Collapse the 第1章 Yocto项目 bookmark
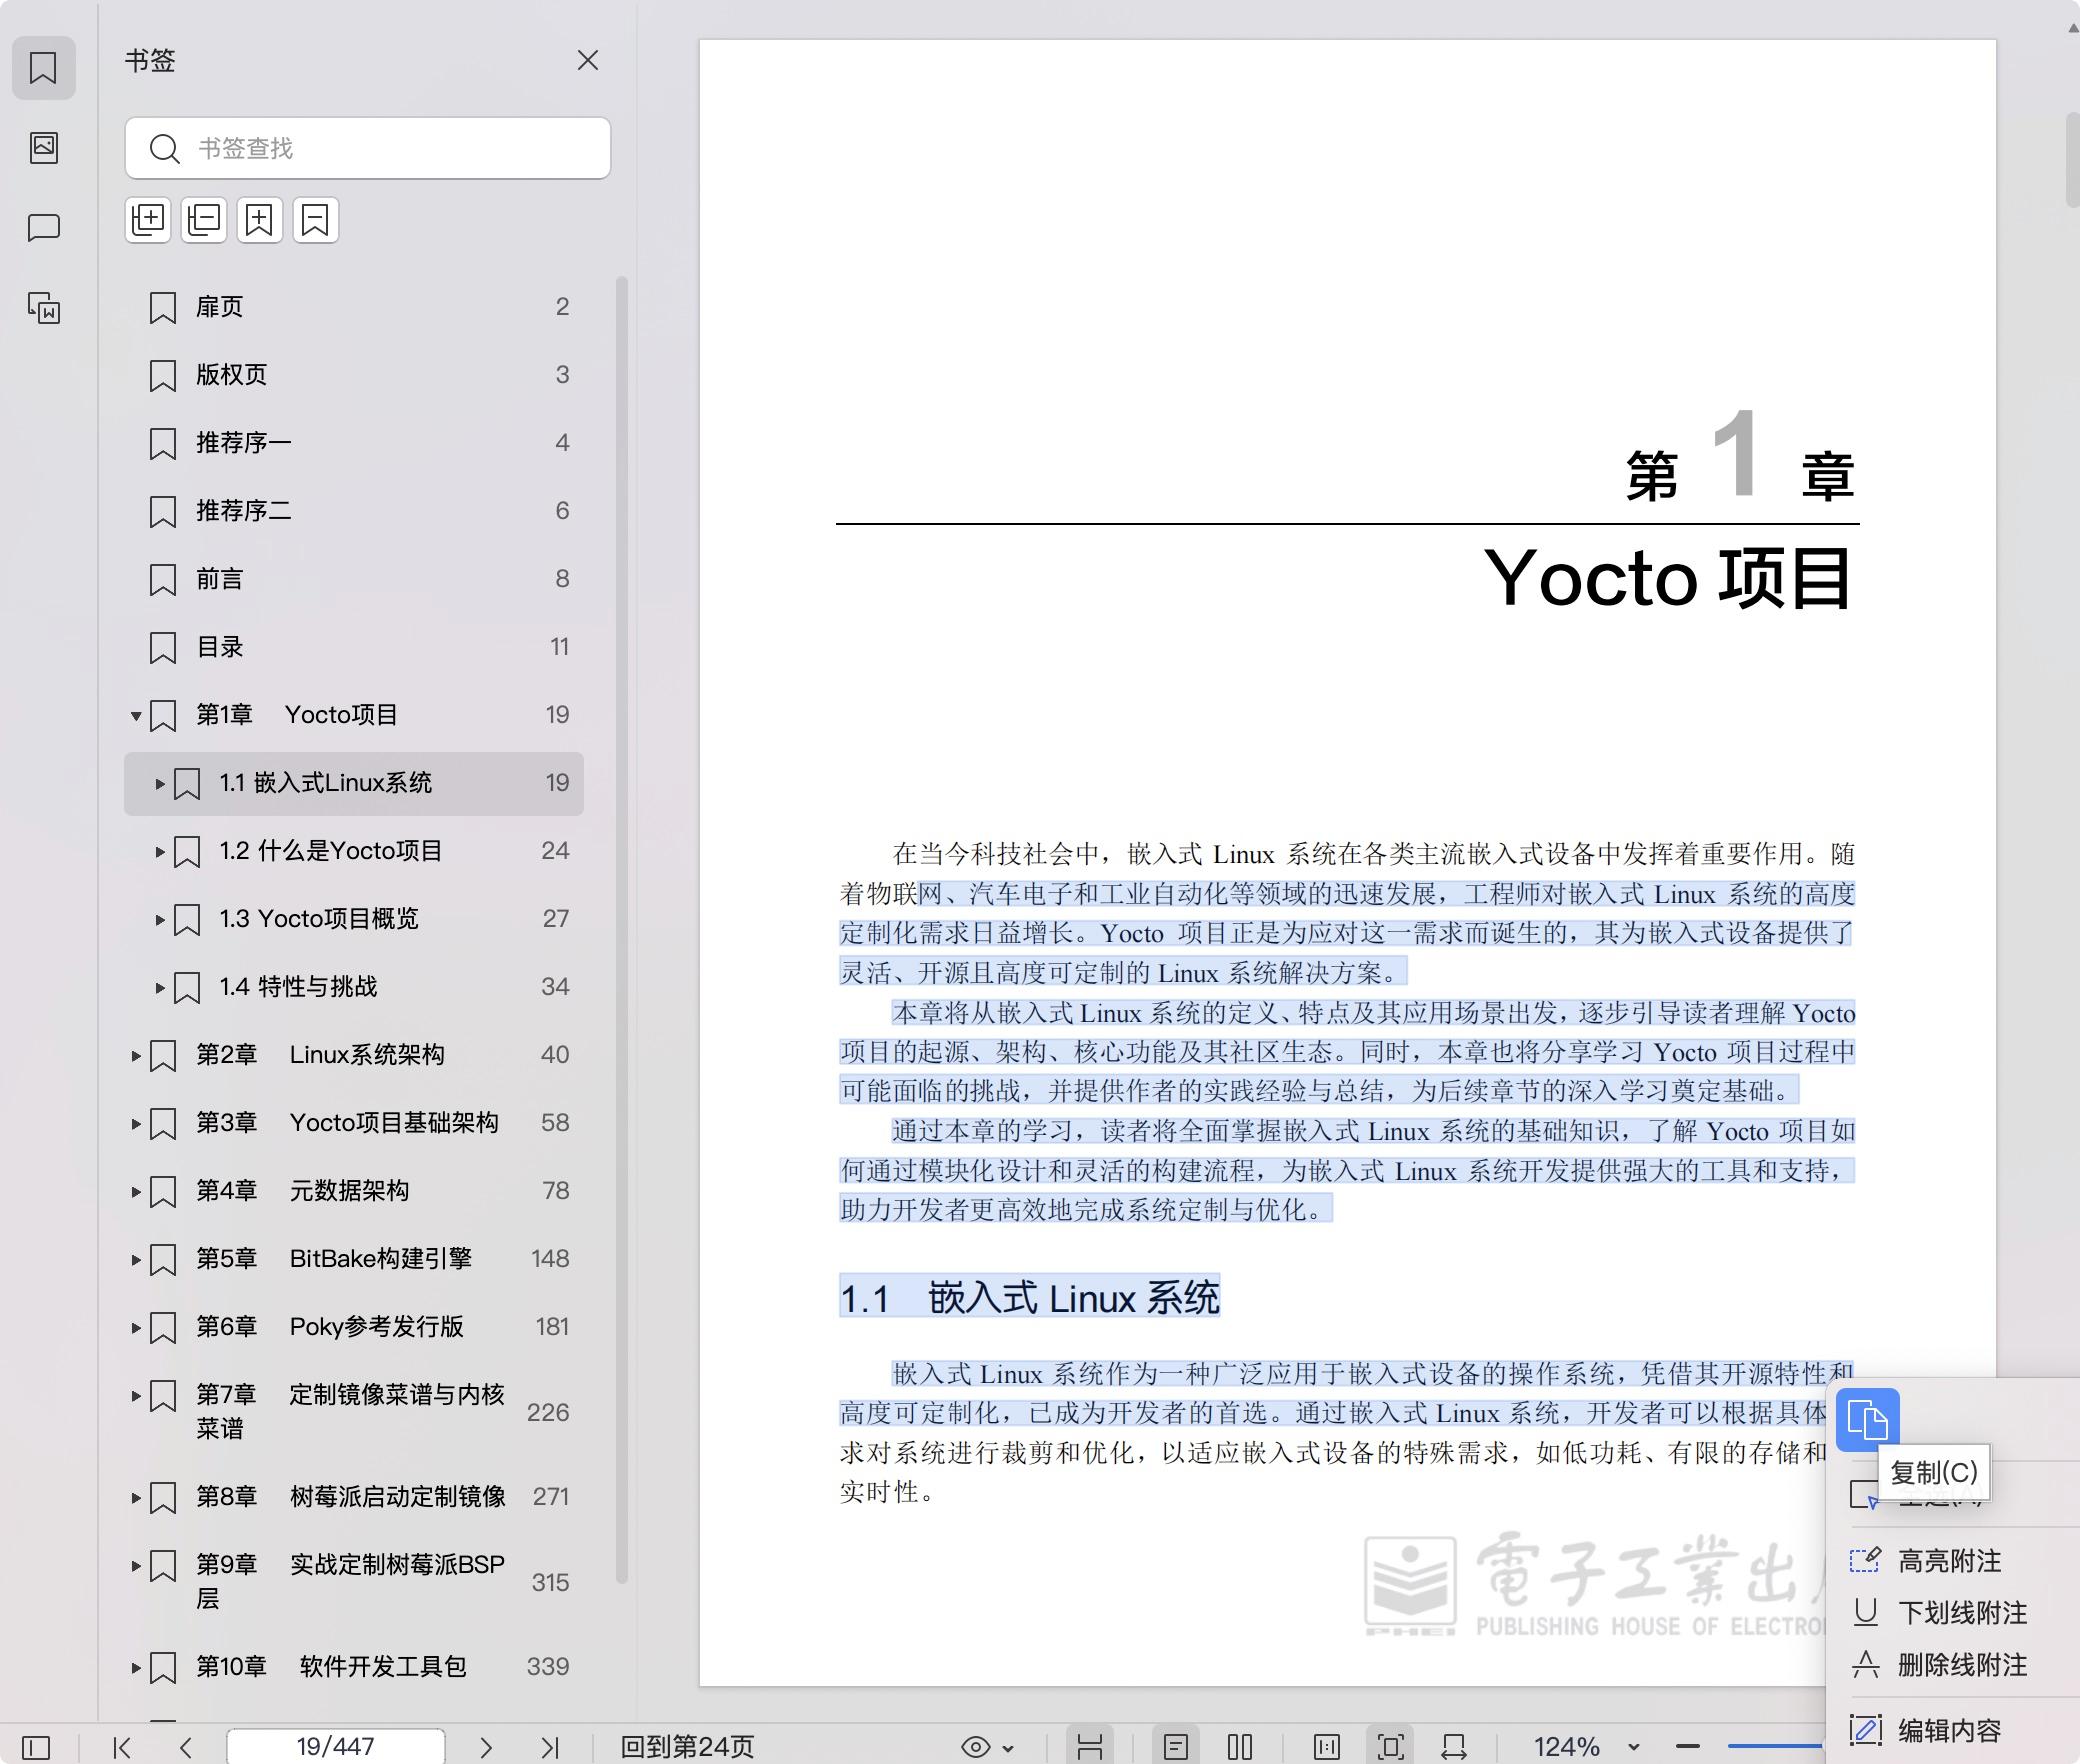 pos(136,716)
